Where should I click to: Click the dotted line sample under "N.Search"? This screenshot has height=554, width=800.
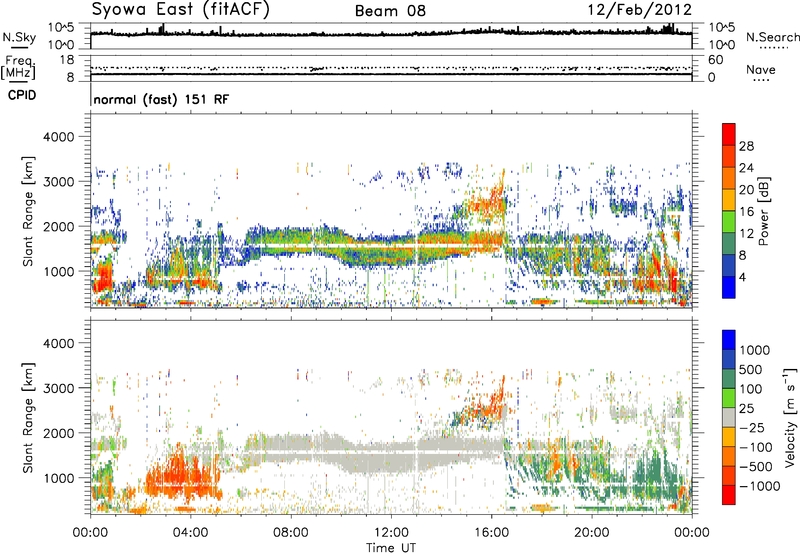pyautogui.click(x=773, y=47)
